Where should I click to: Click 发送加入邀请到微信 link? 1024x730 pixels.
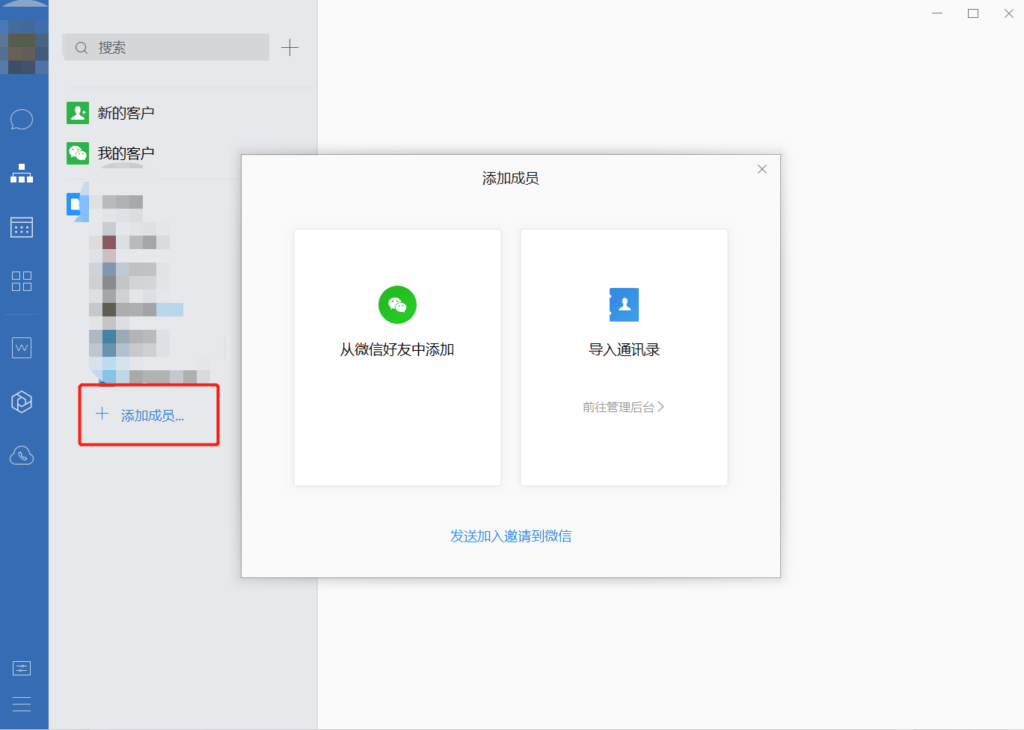point(511,536)
